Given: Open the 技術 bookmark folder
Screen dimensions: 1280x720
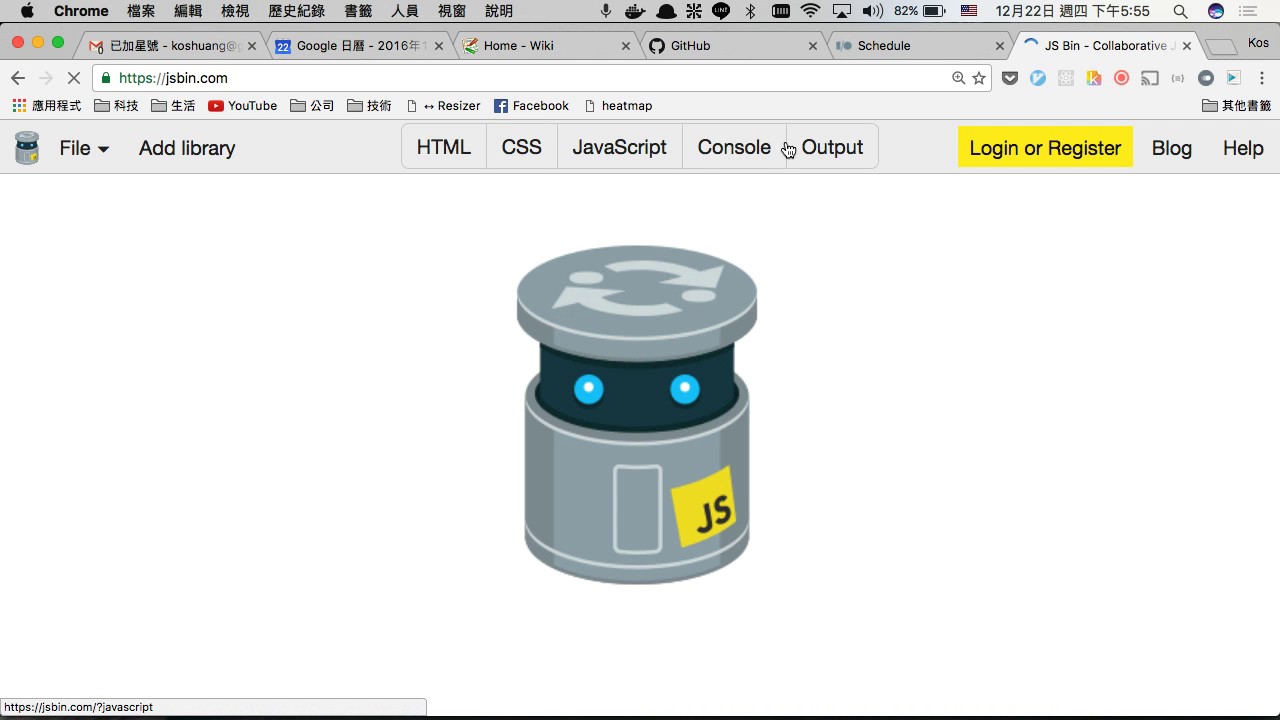Looking at the screenshot, I should [x=369, y=106].
